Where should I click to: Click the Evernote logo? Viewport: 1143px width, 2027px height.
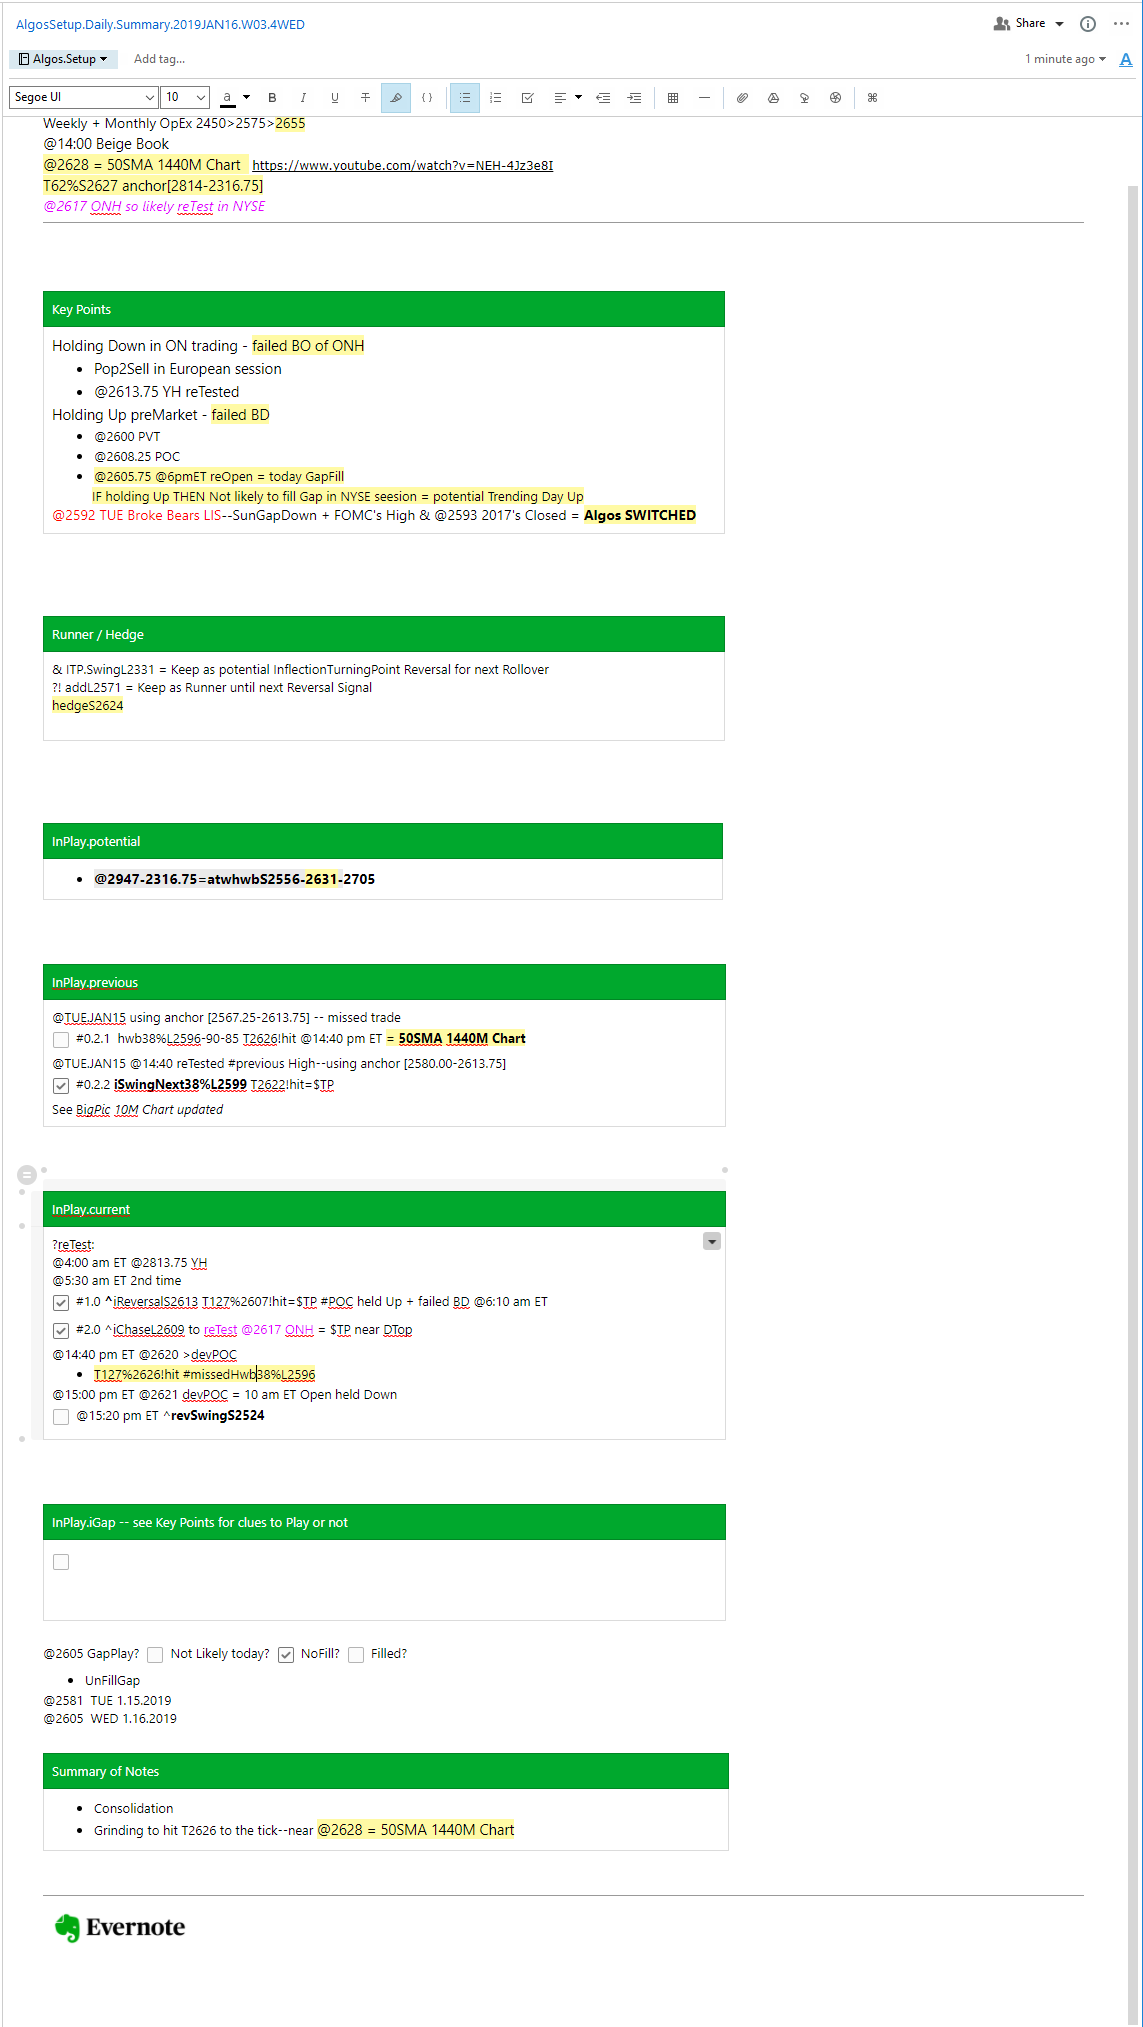[120, 1927]
